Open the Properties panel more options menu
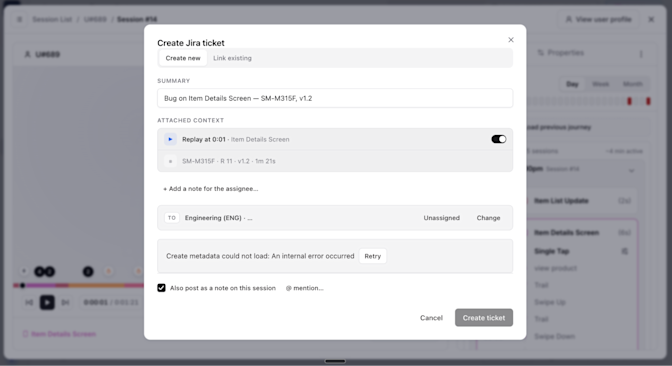The image size is (672, 366). tap(641, 54)
